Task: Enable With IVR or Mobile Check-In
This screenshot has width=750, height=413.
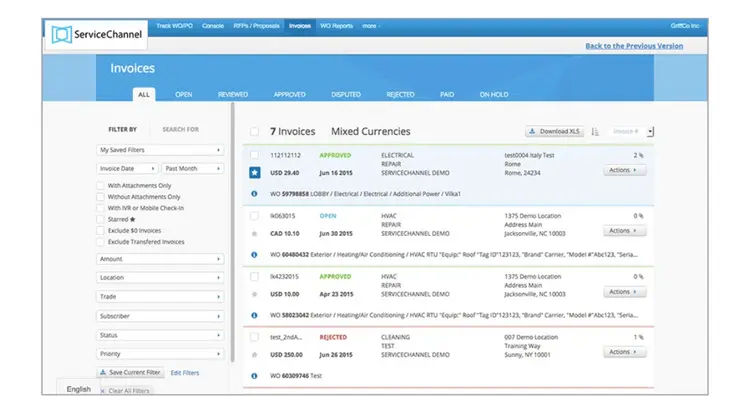Action: 100,208
